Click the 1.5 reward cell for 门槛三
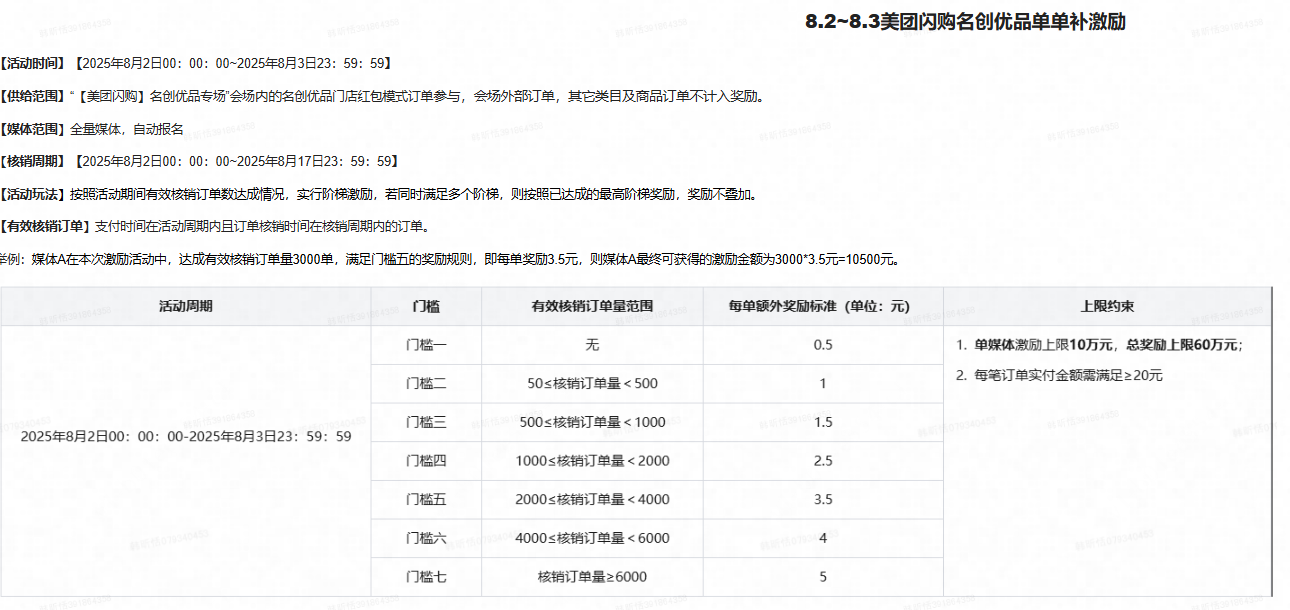This screenshot has width=1290, height=610. pos(823,422)
